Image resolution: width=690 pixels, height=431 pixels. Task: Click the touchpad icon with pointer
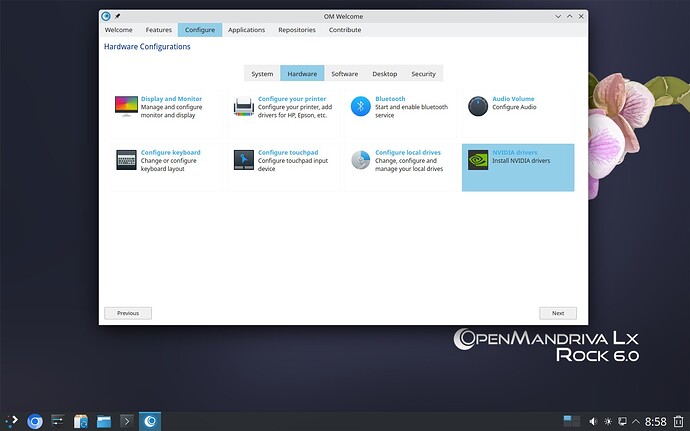pyautogui.click(x=243, y=160)
